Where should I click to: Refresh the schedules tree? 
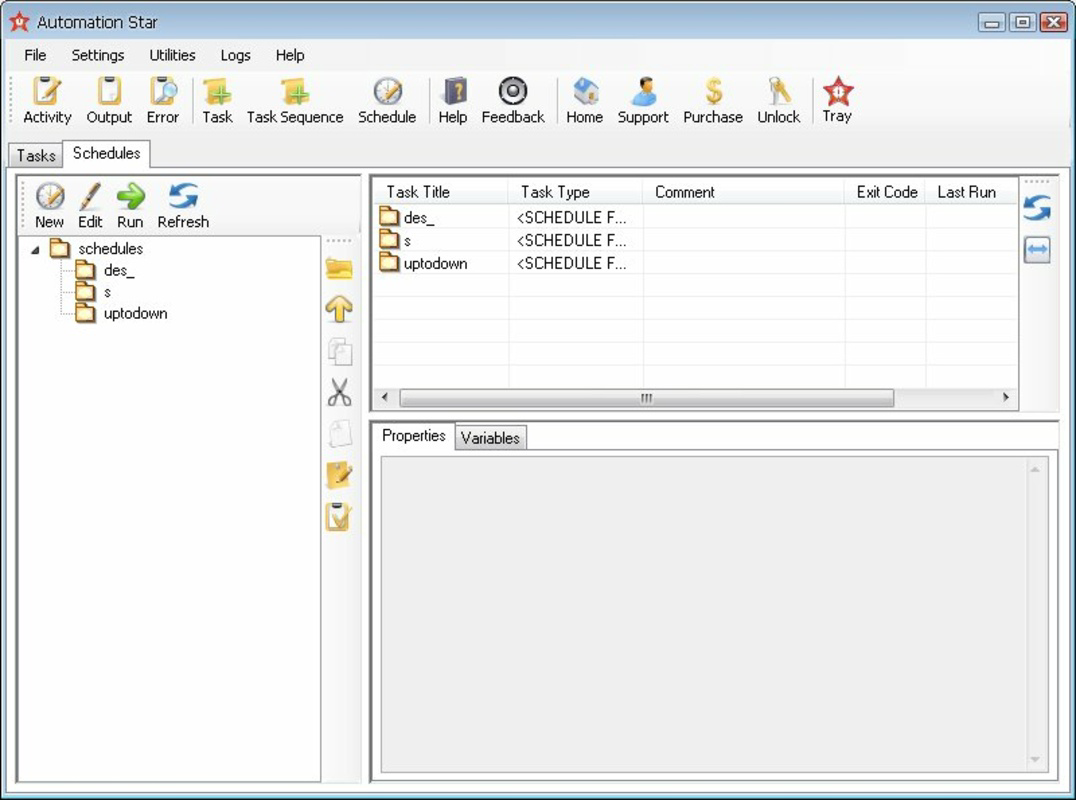pyautogui.click(x=183, y=206)
